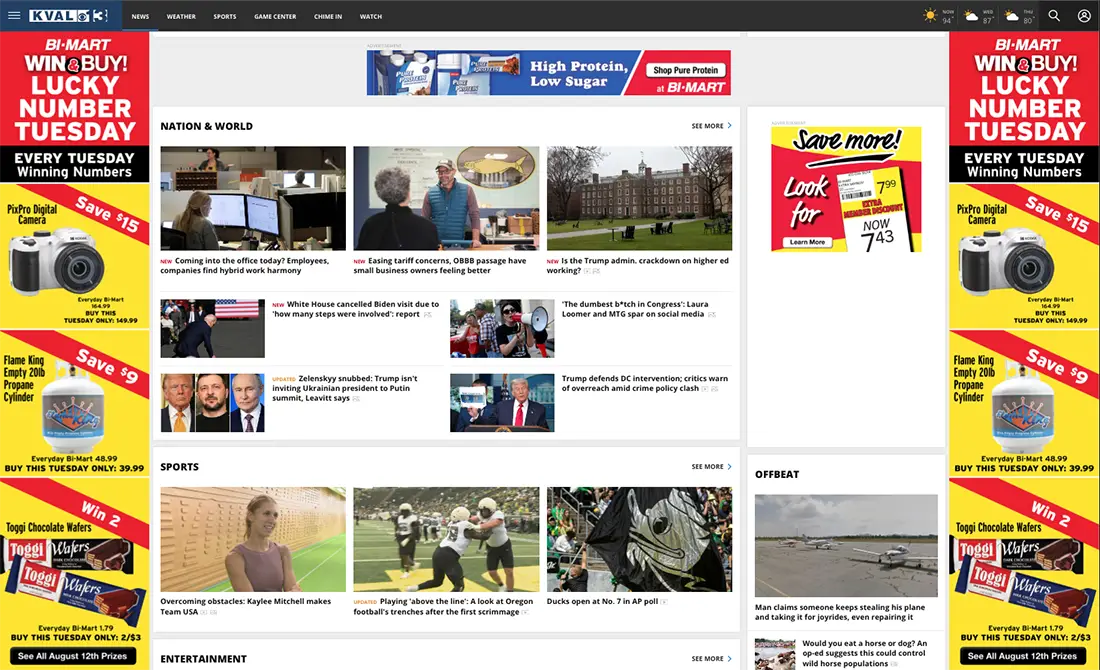
Task: Open the hybrid work harmony headline
Action: 245,265
